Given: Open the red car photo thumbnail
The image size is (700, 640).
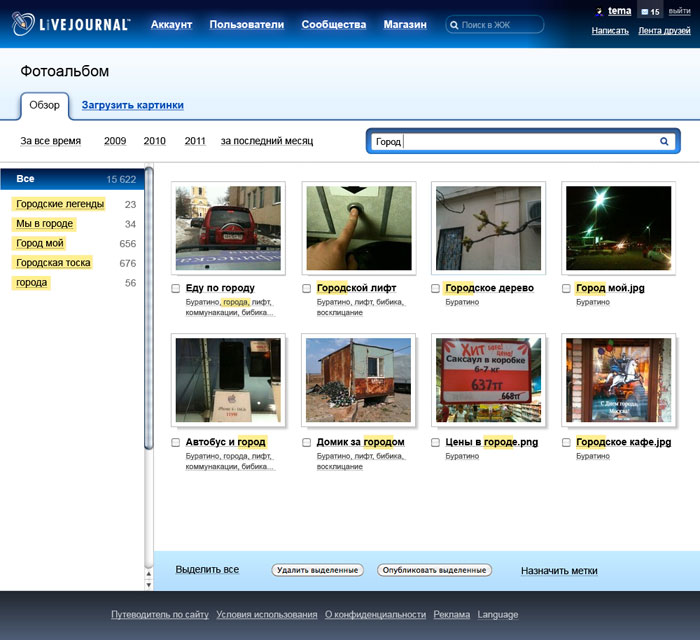Looking at the screenshot, I should pyautogui.click(x=228, y=228).
